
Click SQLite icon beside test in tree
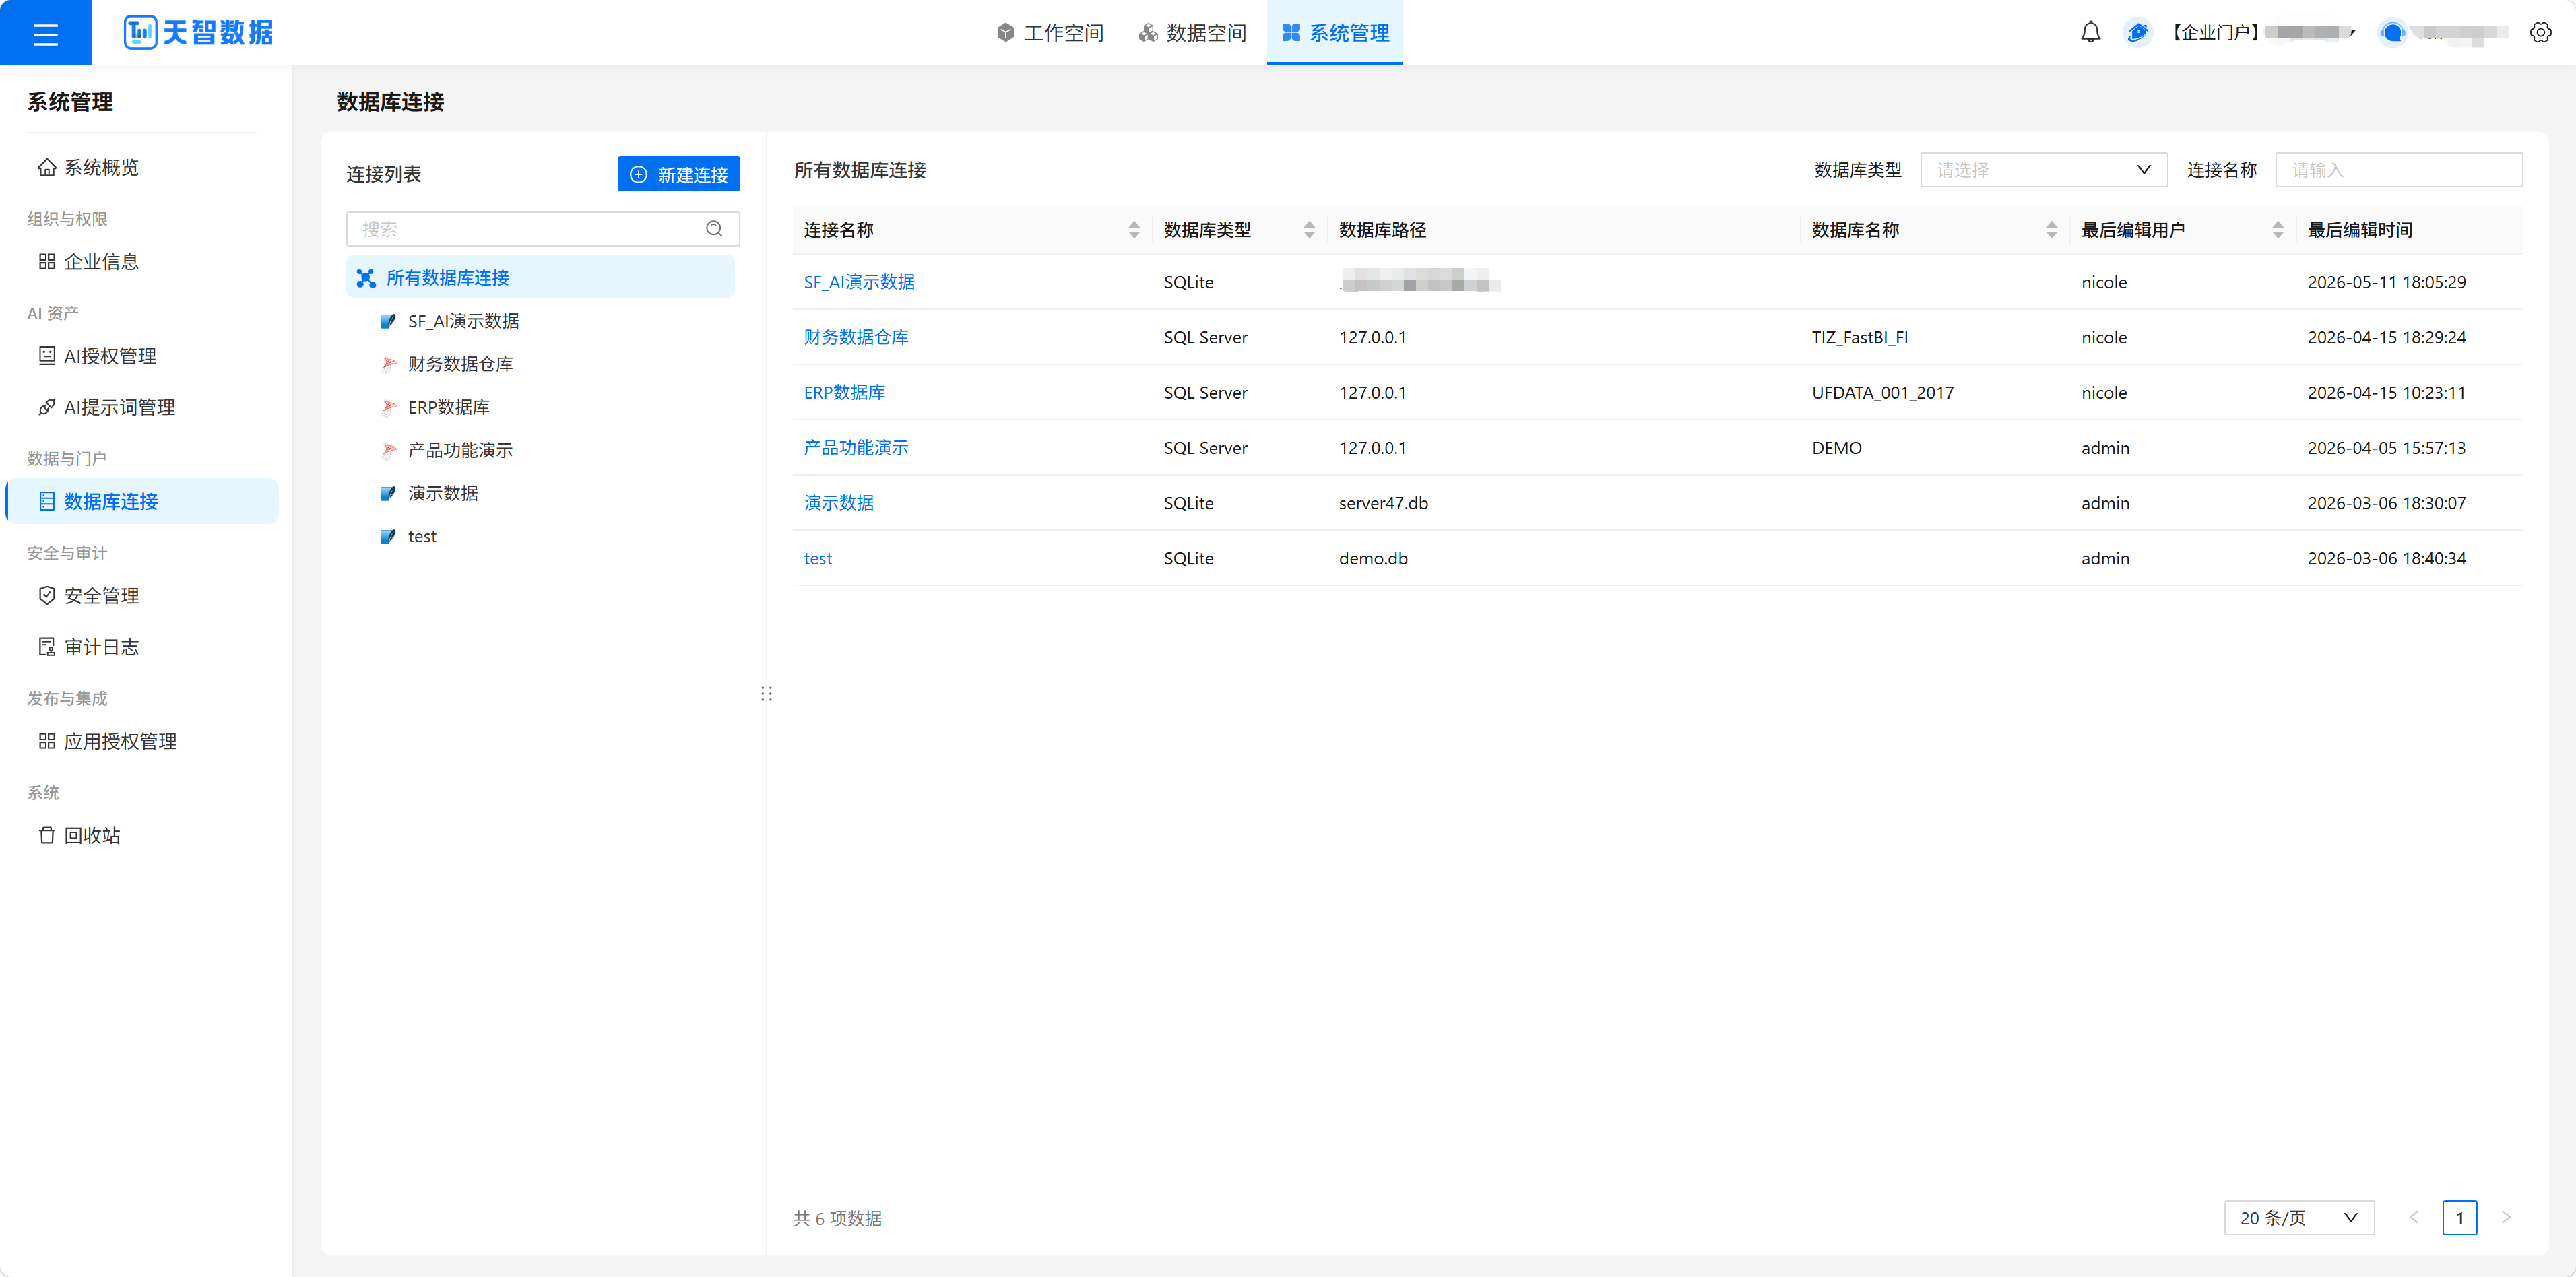click(x=388, y=536)
